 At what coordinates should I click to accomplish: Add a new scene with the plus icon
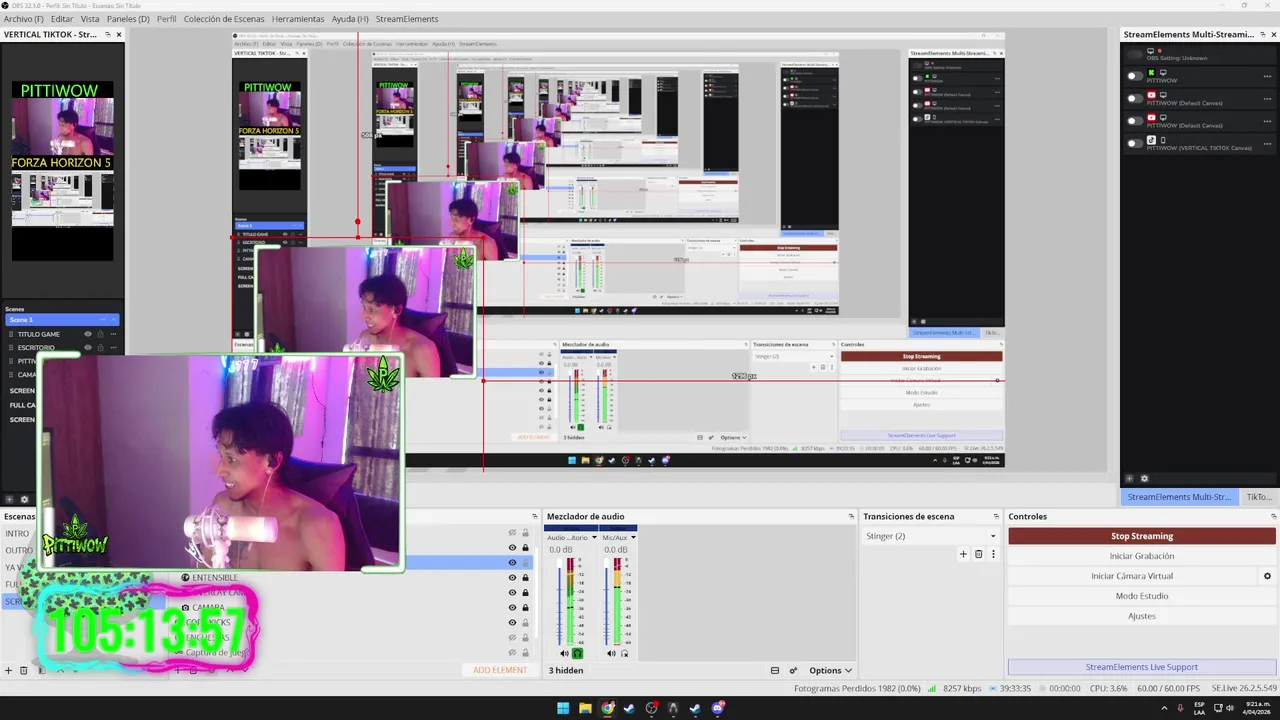[x=9, y=670]
